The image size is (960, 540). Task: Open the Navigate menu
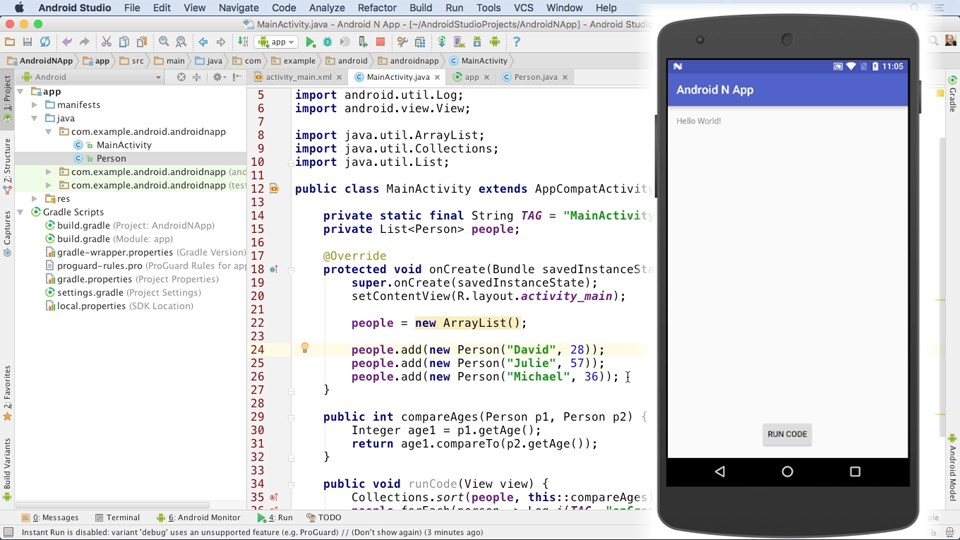[x=239, y=8]
